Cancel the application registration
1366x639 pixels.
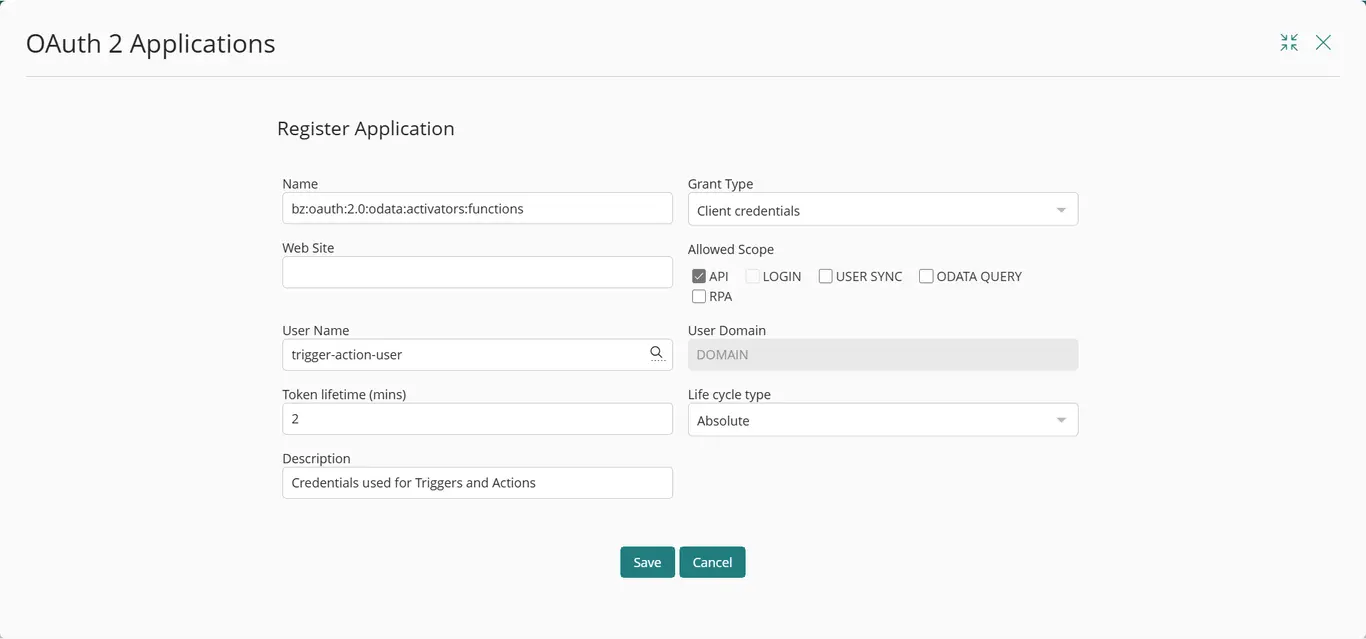coord(712,562)
